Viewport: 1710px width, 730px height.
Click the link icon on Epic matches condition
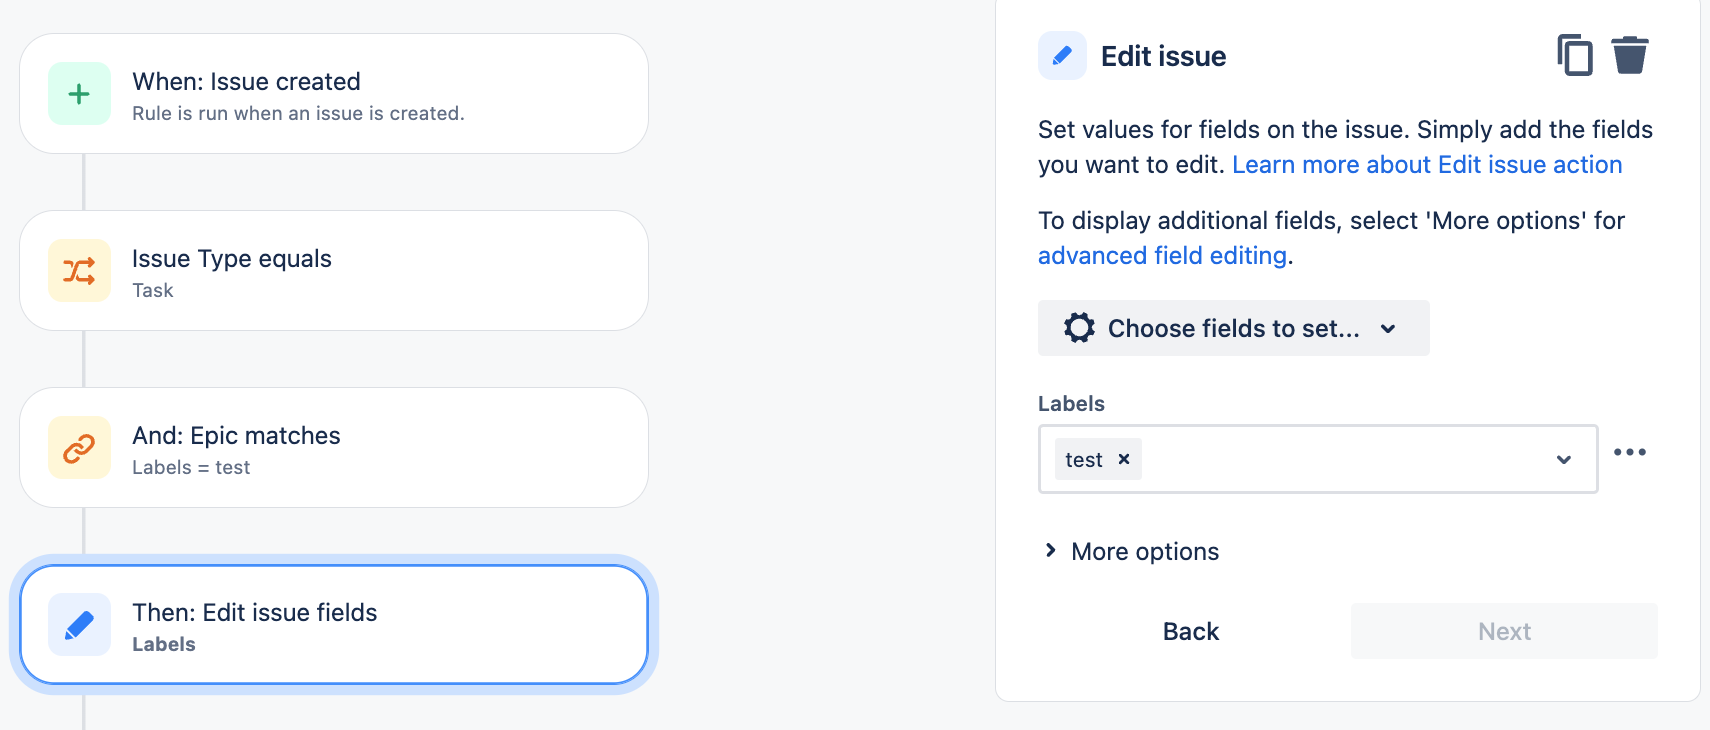coord(78,447)
